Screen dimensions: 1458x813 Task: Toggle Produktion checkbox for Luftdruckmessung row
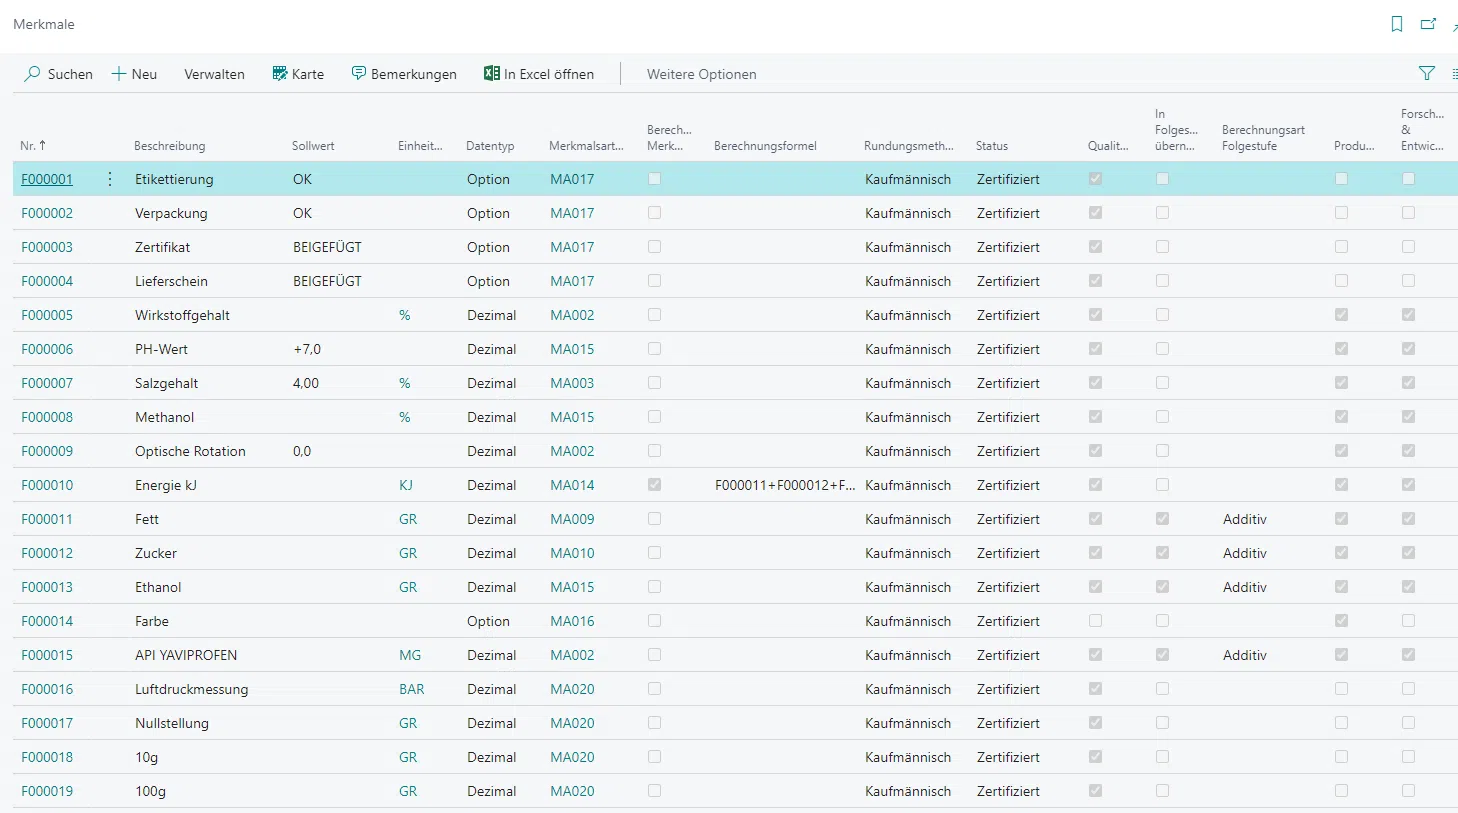pos(1341,689)
